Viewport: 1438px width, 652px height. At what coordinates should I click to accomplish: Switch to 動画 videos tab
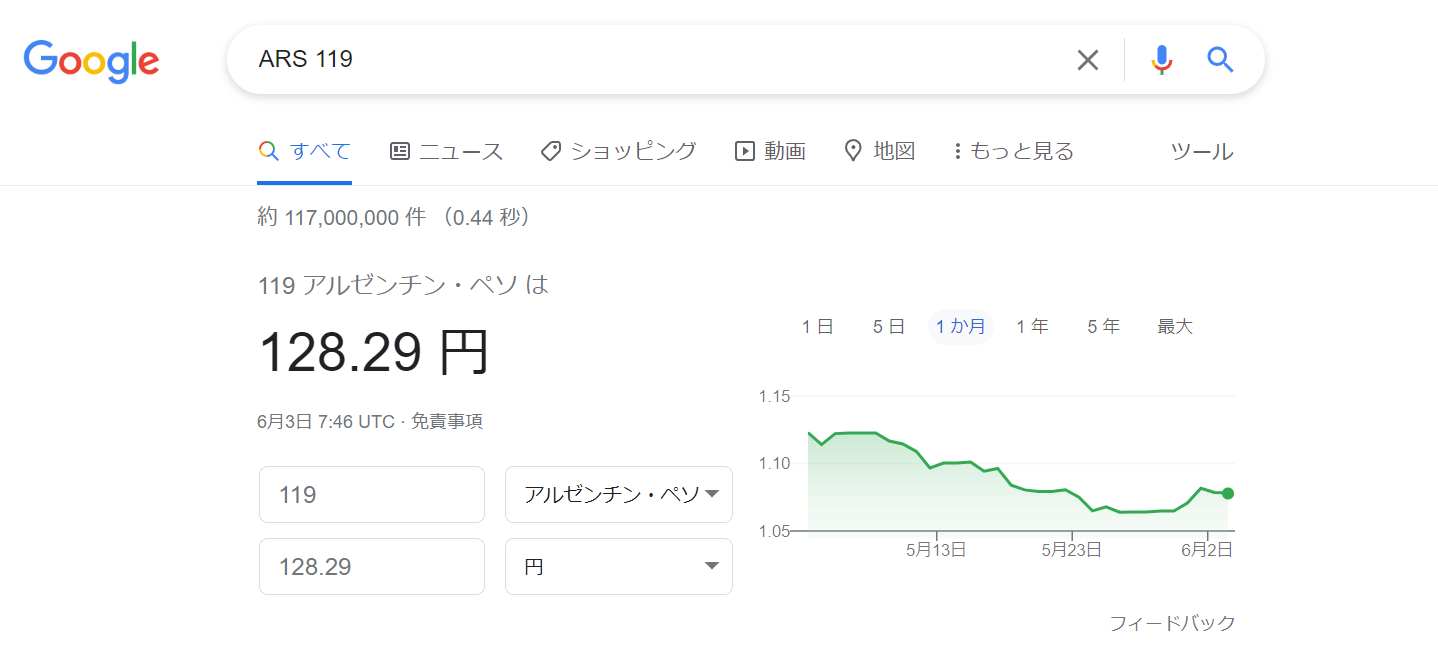(x=770, y=151)
